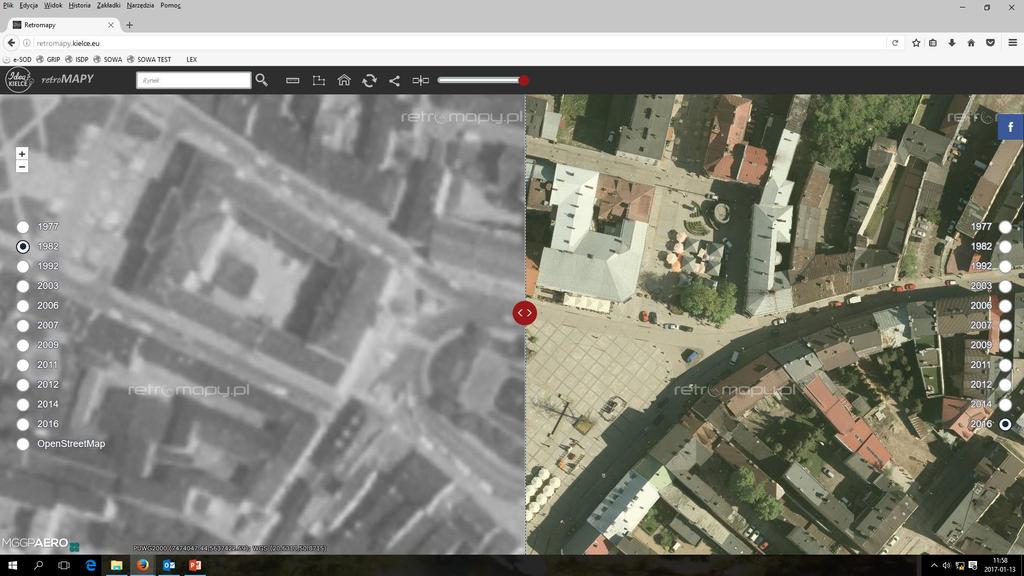Zoom in with the plus map button
Image resolution: width=1024 pixels, height=576 pixels.
tap(22, 153)
